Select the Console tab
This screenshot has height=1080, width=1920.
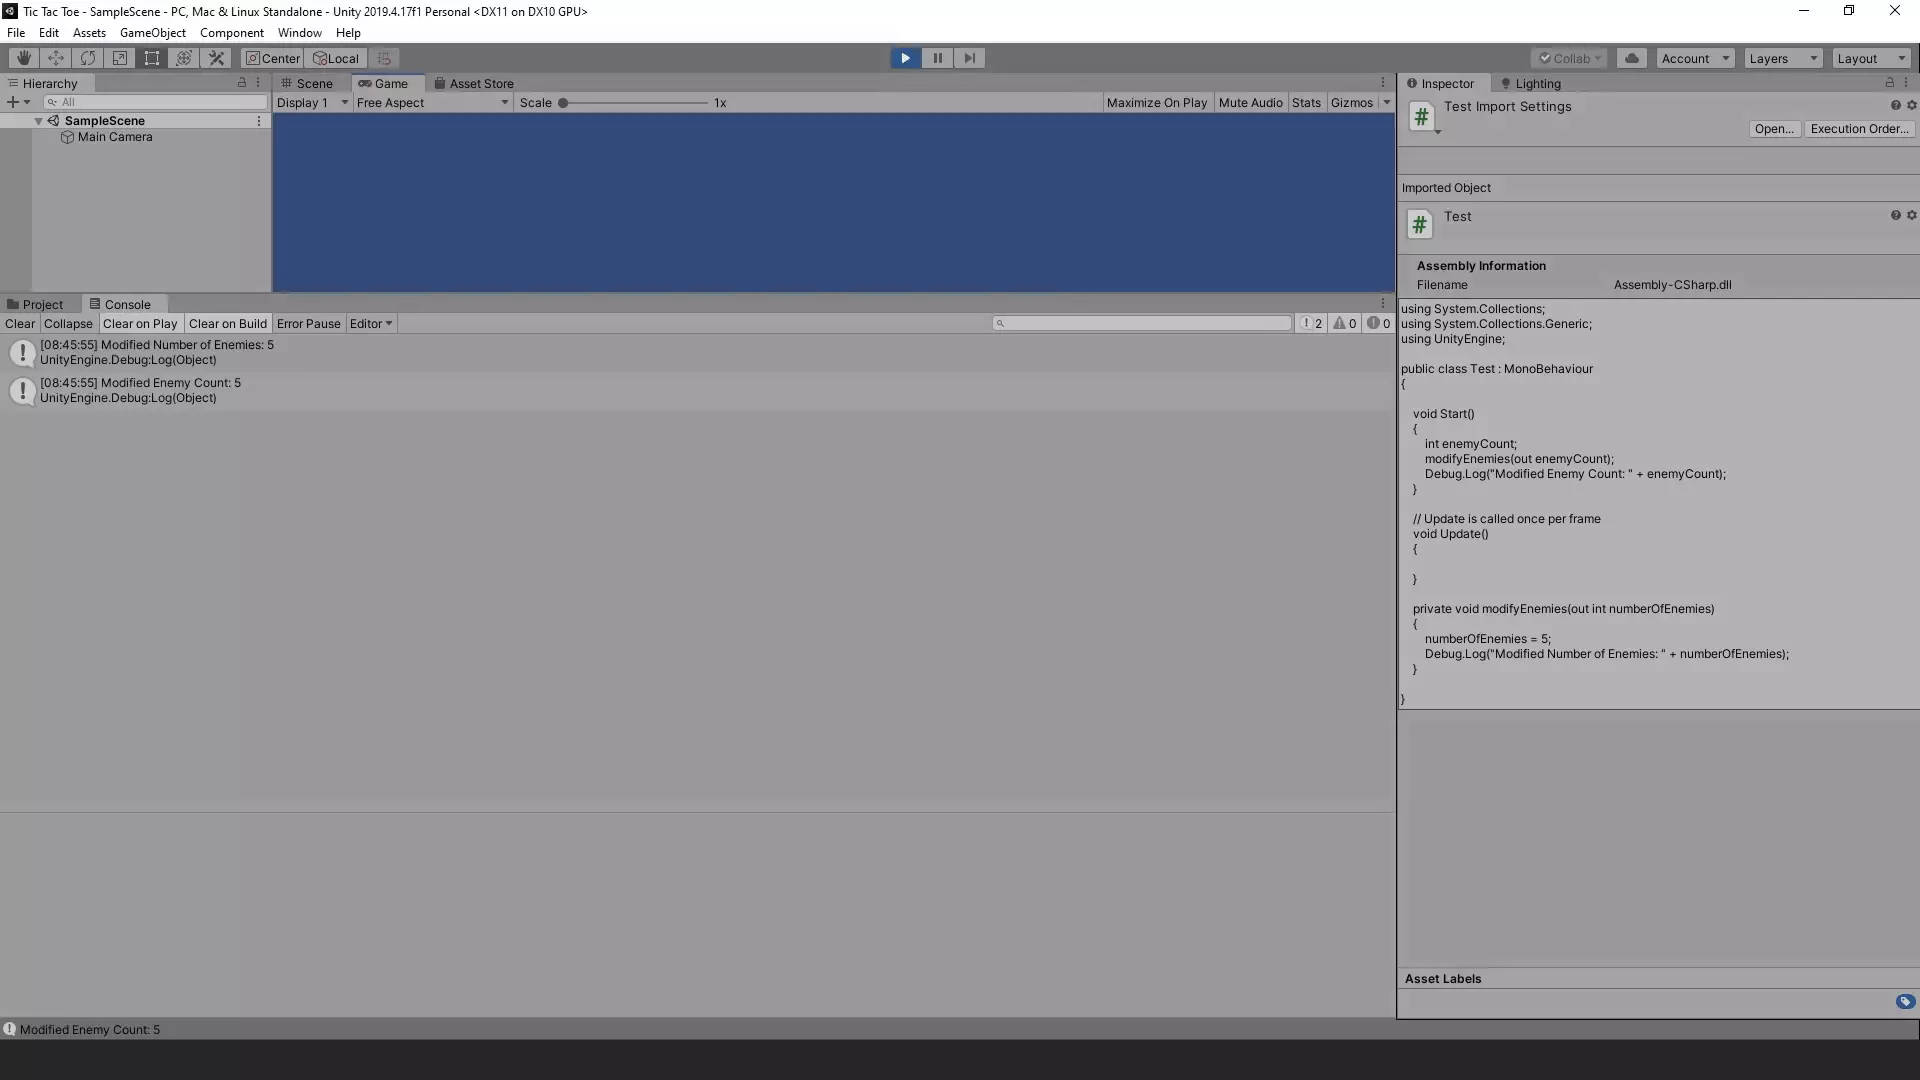tap(127, 305)
